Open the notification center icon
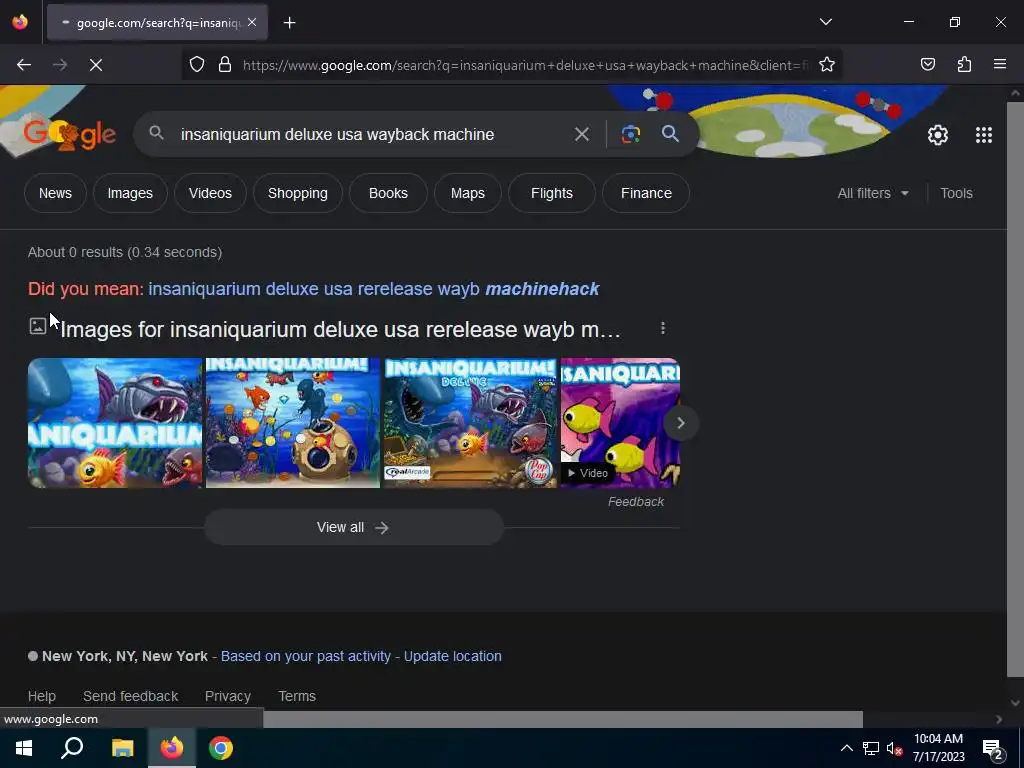 click(x=993, y=749)
